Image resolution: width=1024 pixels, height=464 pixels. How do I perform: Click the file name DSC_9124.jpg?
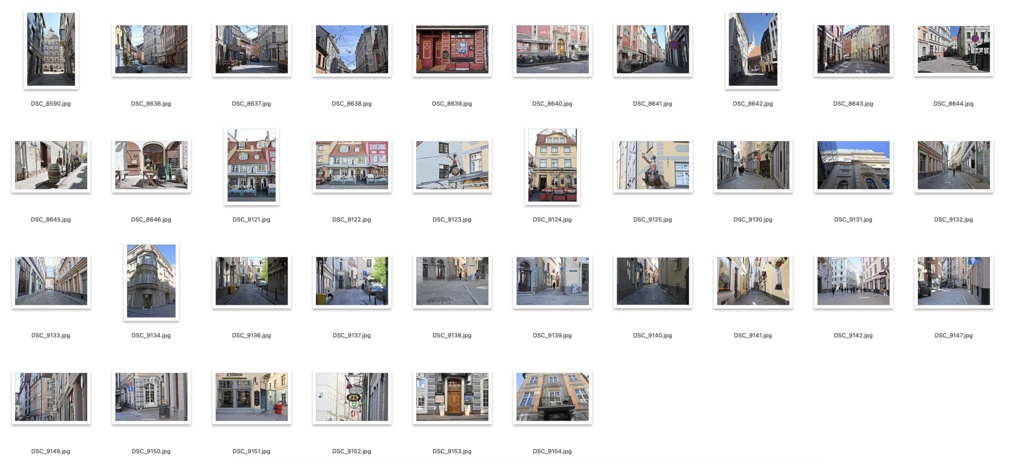(x=552, y=220)
